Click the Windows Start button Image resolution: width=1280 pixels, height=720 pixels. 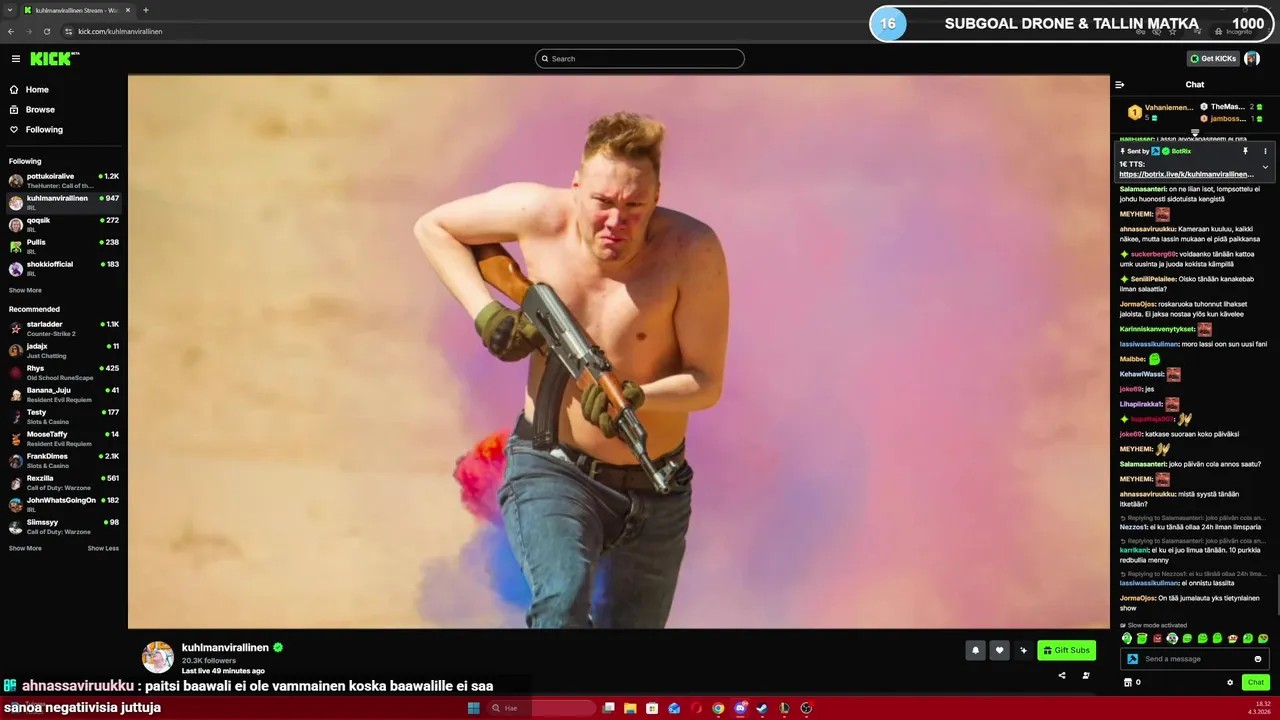tap(474, 708)
